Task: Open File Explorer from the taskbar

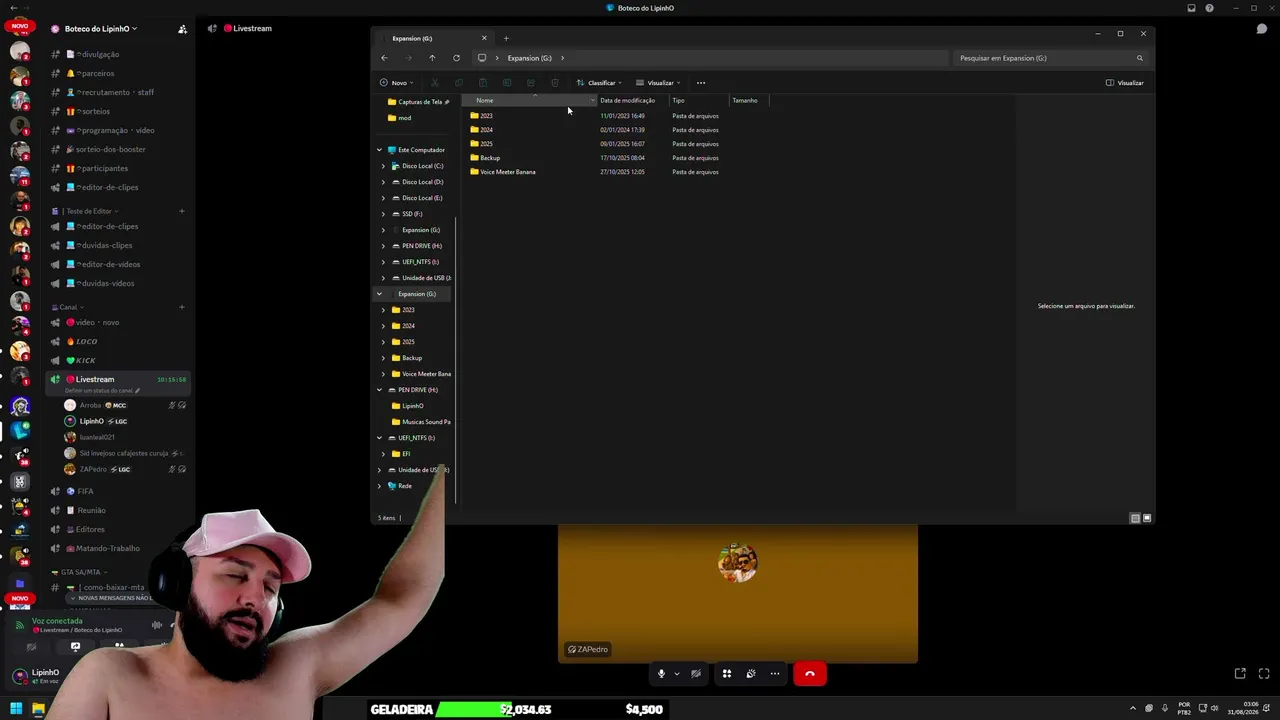Action: [x=38, y=709]
